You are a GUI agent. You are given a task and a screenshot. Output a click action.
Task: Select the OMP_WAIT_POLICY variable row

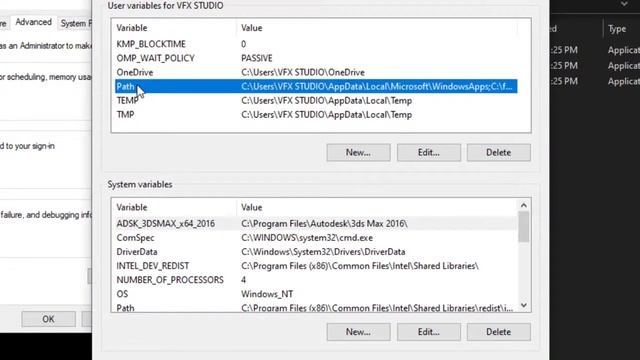coord(316,58)
